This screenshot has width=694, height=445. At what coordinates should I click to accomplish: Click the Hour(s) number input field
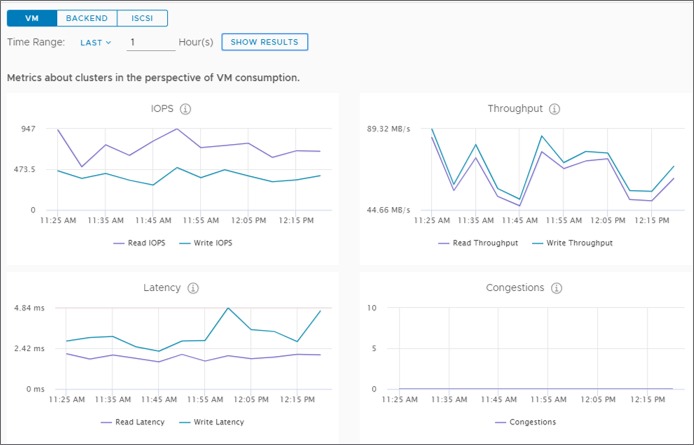(x=150, y=42)
